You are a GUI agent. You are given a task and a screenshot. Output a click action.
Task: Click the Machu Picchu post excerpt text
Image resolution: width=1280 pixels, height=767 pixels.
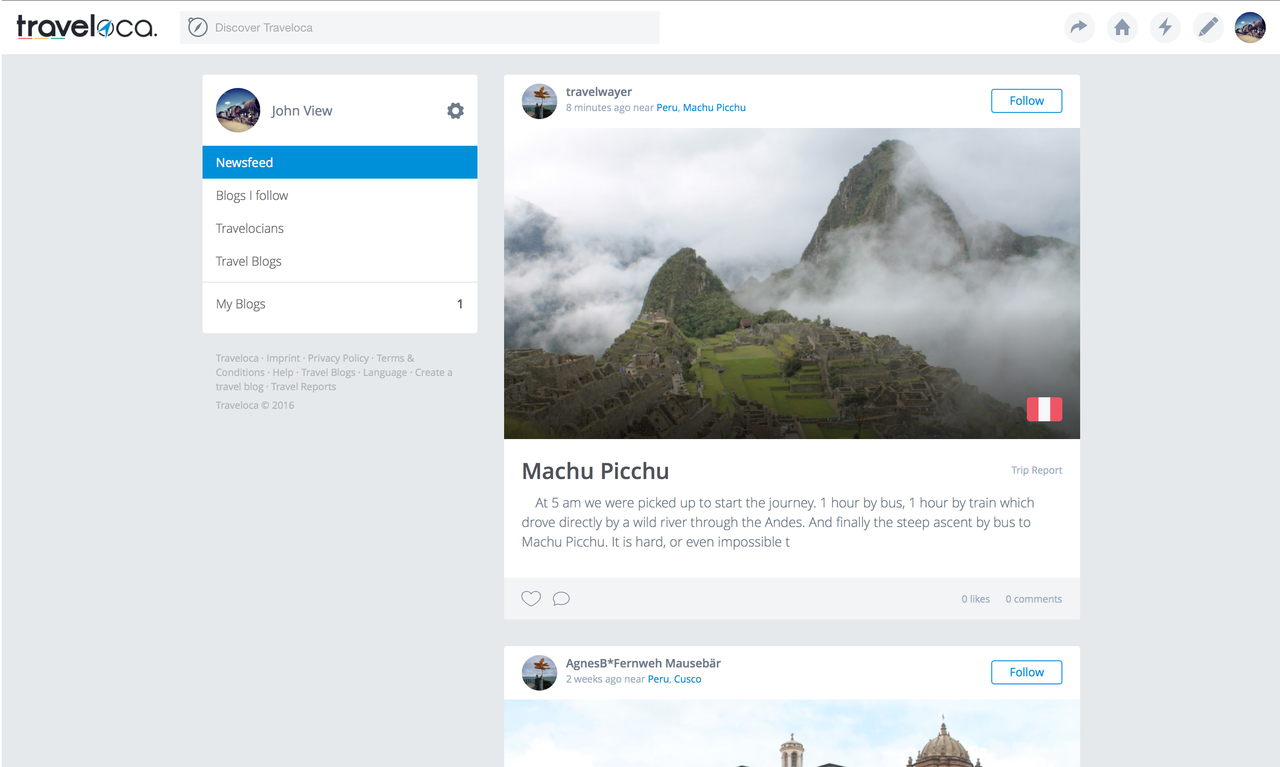point(778,522)
